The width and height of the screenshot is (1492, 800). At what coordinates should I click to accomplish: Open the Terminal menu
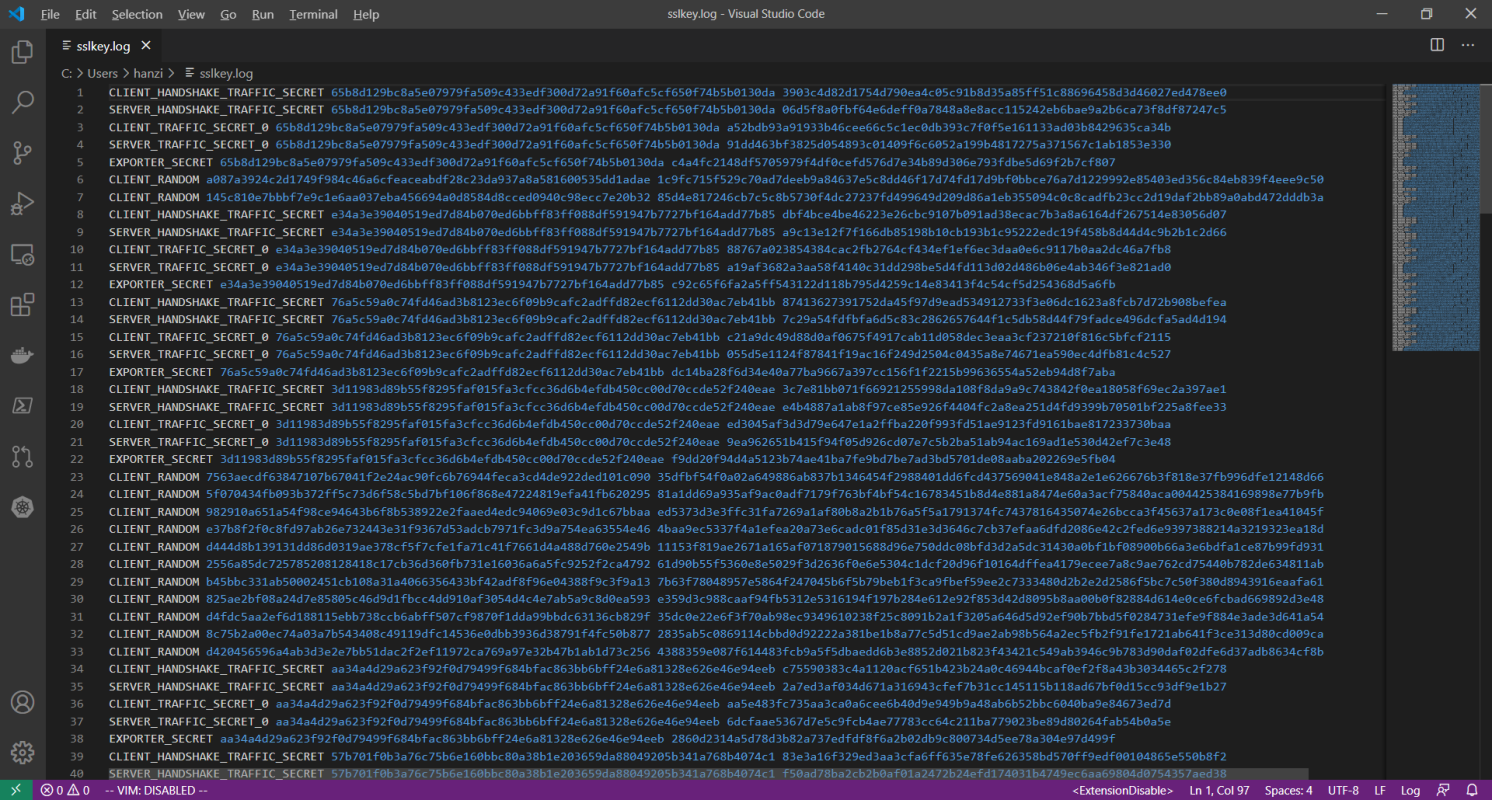312,14
